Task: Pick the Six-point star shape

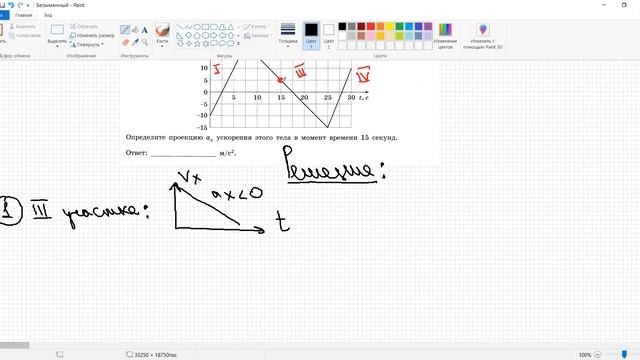Action: [x=206, y=44]
